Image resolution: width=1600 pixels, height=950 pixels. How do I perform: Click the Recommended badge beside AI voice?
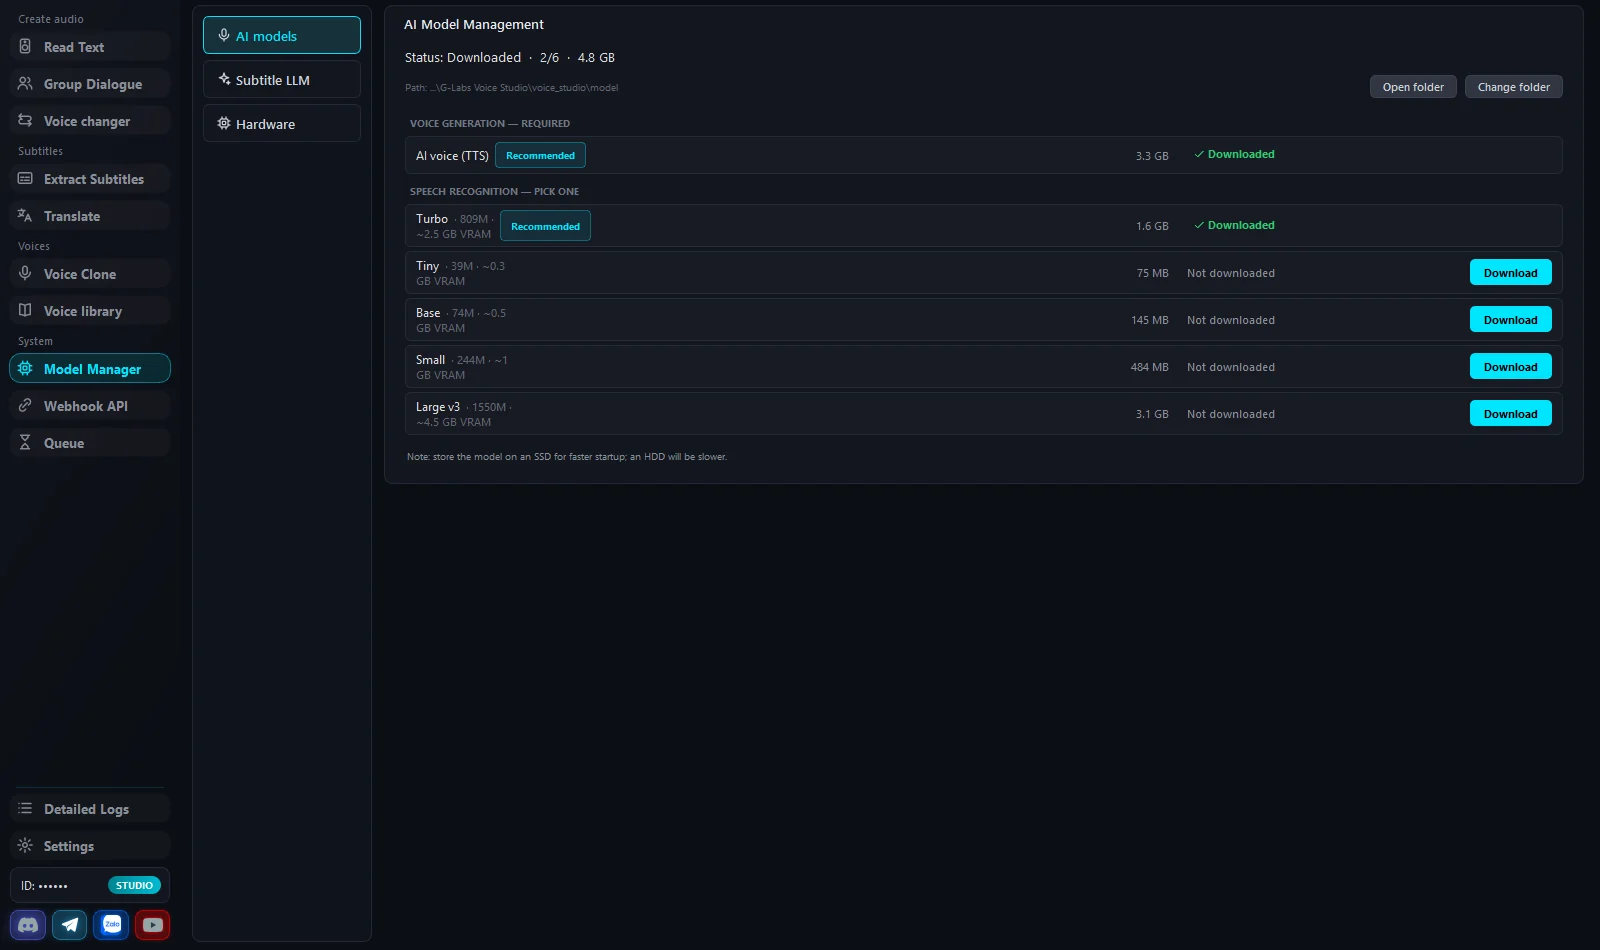click(x=540, y=155)
